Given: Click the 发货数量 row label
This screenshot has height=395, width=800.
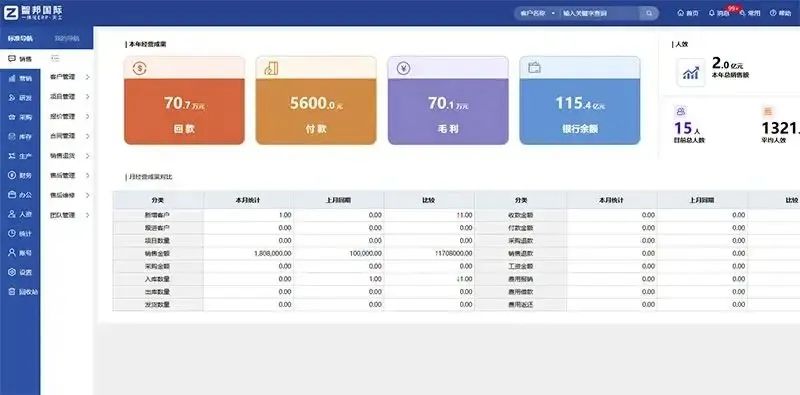Looking at the screenshot, I should (158, 305).
